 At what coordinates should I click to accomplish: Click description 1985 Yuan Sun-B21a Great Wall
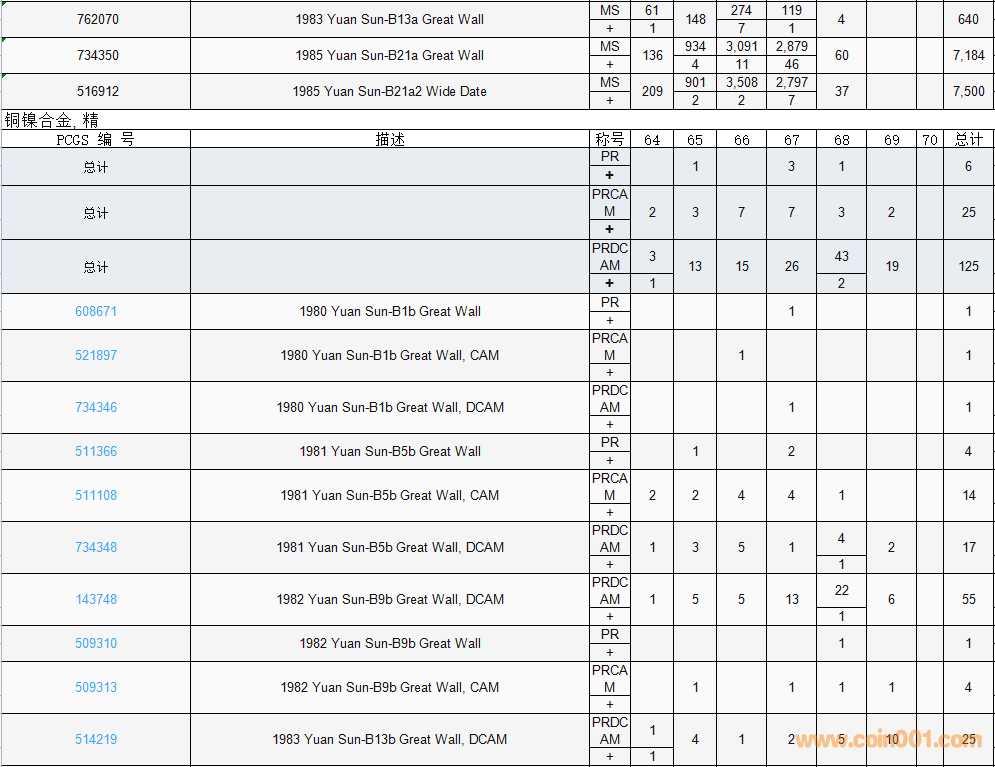pos(390,56)
